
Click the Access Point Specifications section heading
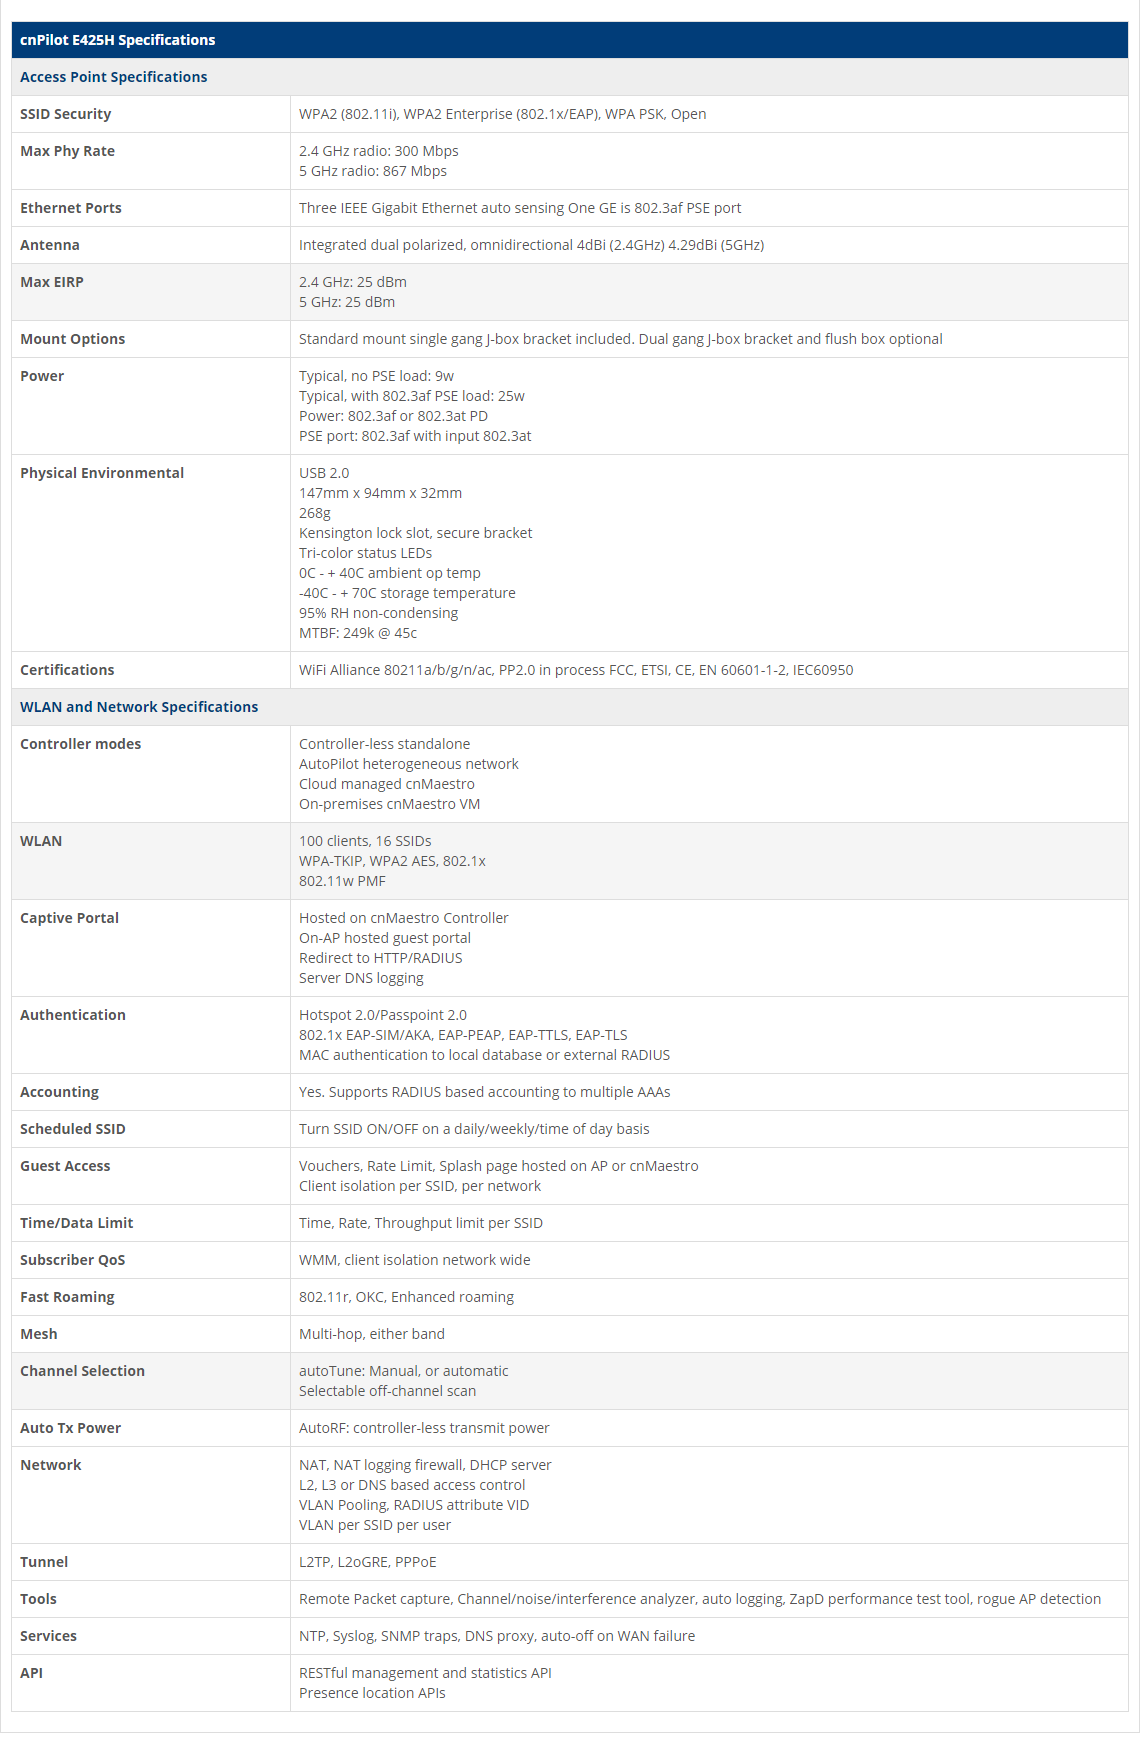pos(114,77)
